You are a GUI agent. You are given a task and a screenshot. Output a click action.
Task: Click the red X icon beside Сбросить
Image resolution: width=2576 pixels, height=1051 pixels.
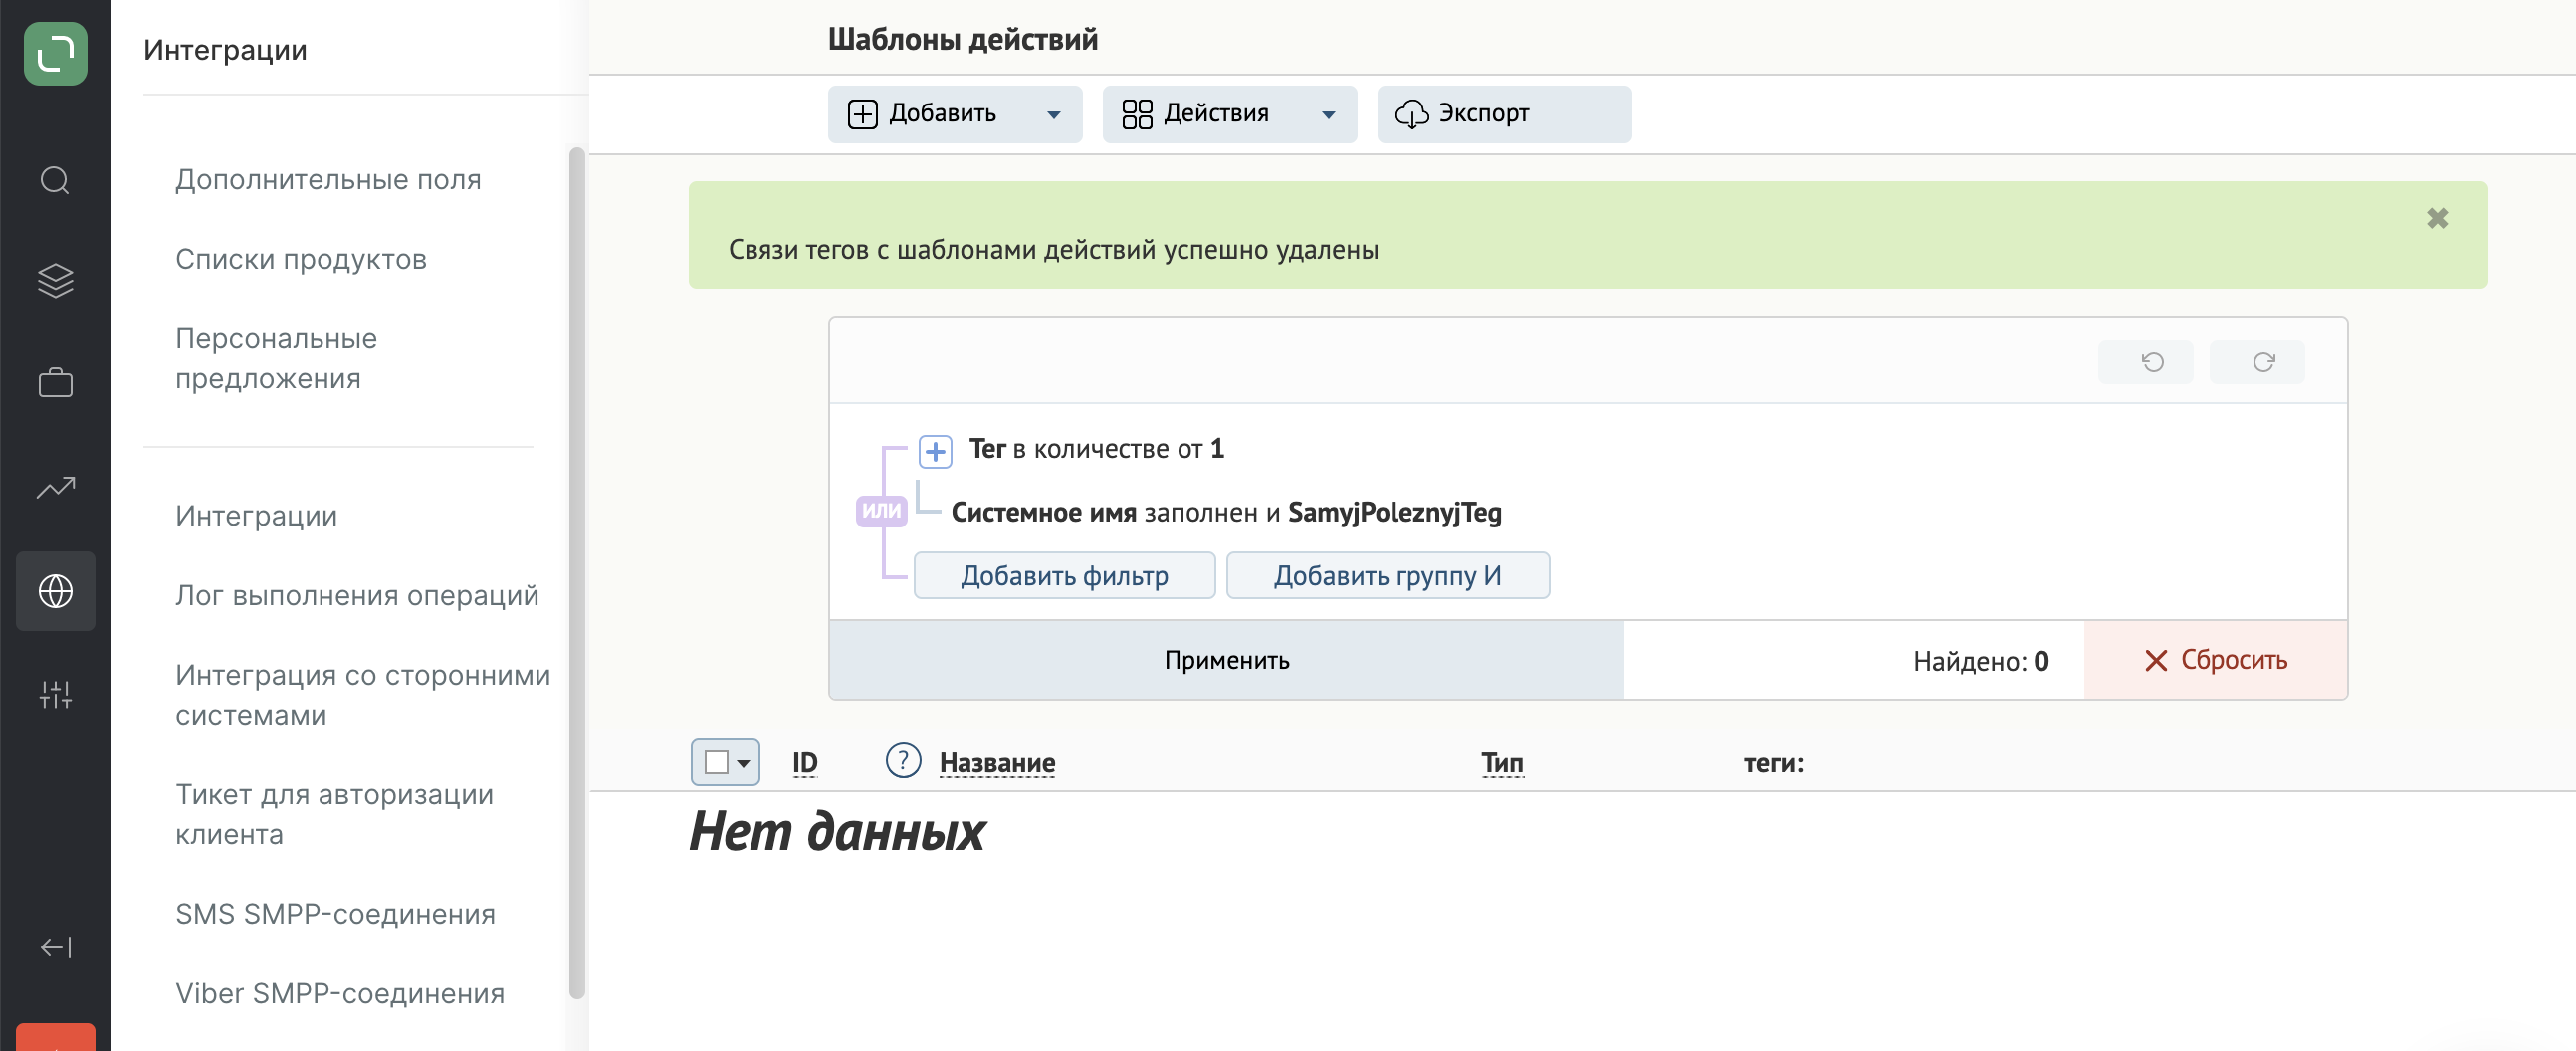click(2155, 661)
